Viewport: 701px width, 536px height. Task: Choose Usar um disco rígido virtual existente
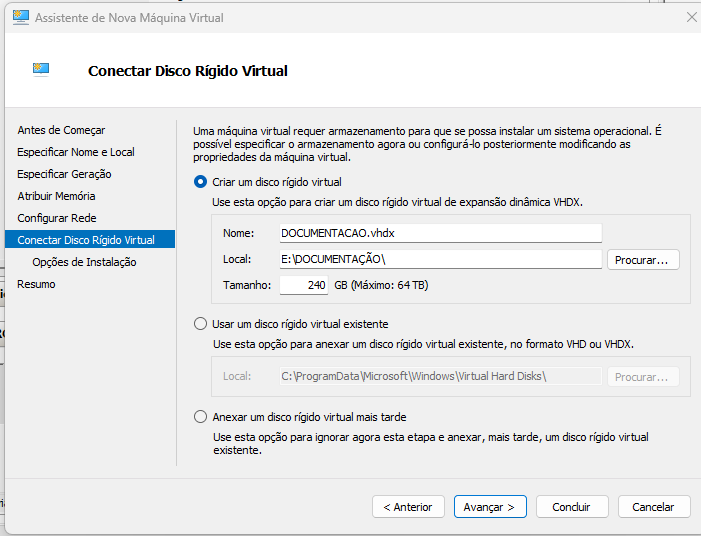200,324
